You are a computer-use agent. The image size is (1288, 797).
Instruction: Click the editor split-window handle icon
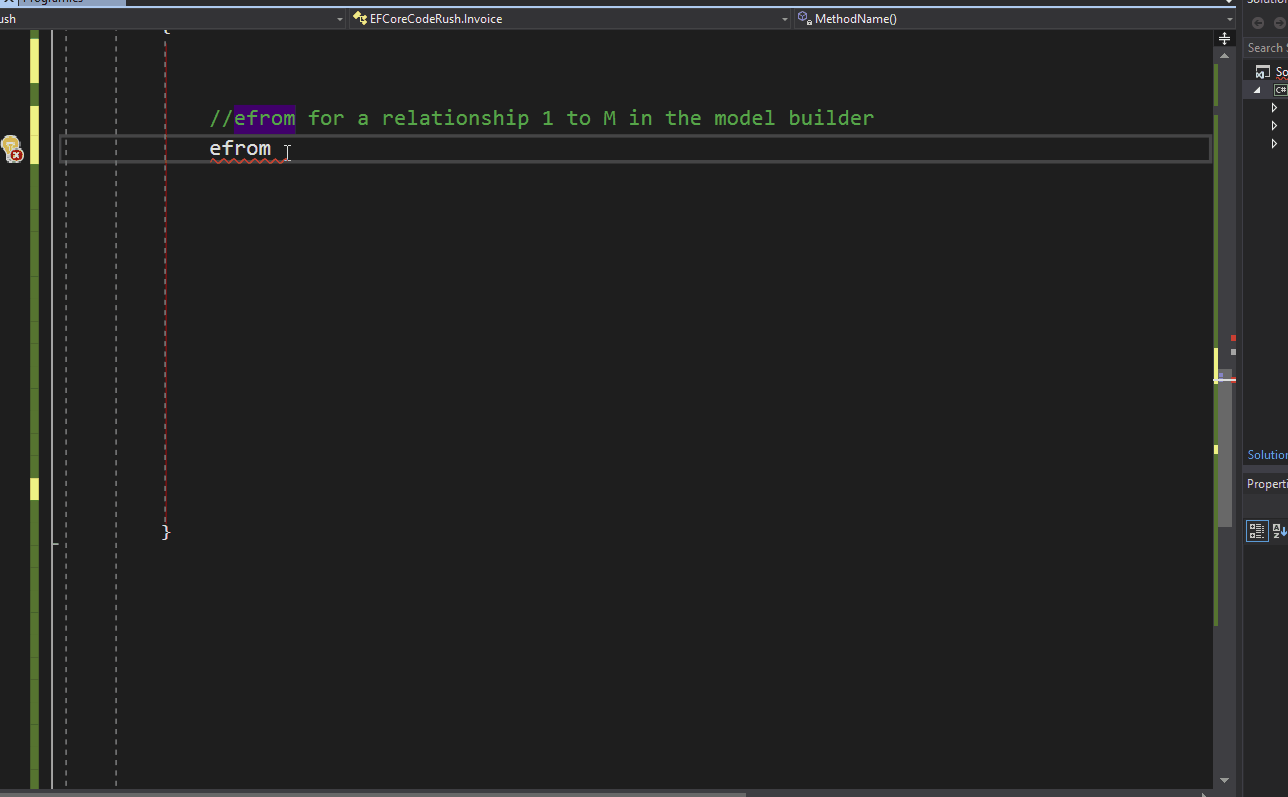click(1225, 38)
